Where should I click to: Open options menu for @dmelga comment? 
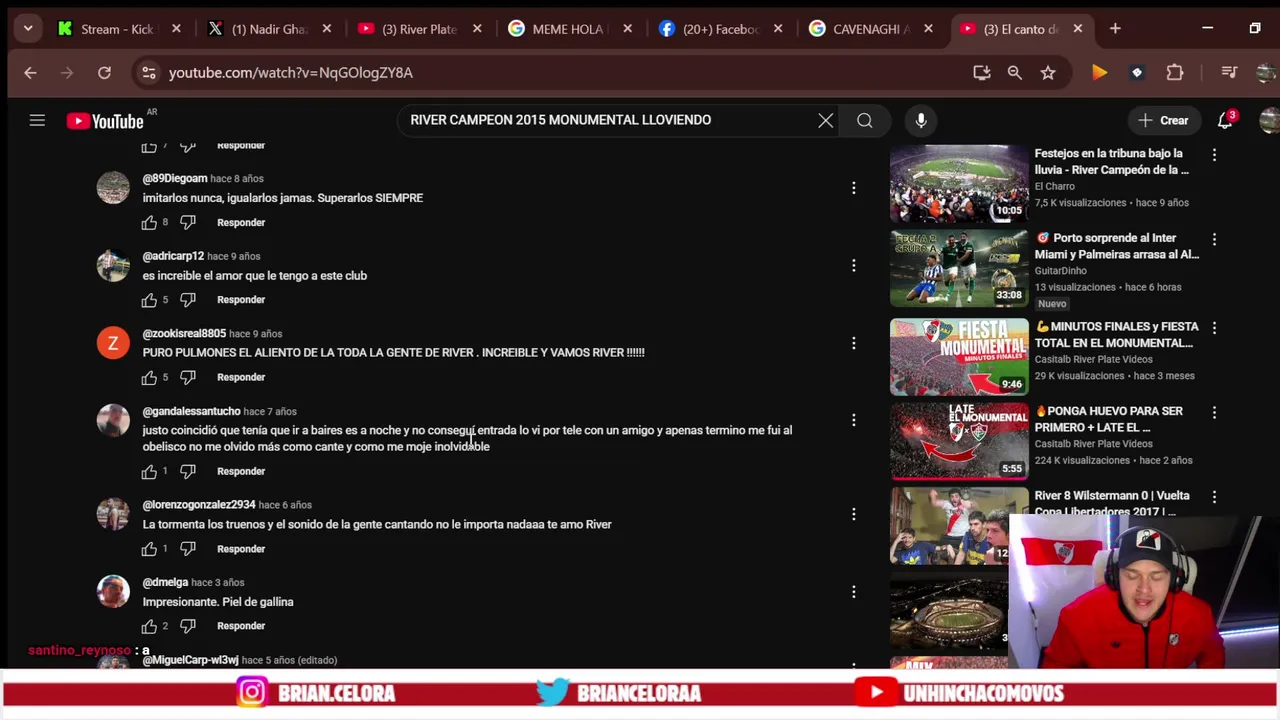point(853,592)
